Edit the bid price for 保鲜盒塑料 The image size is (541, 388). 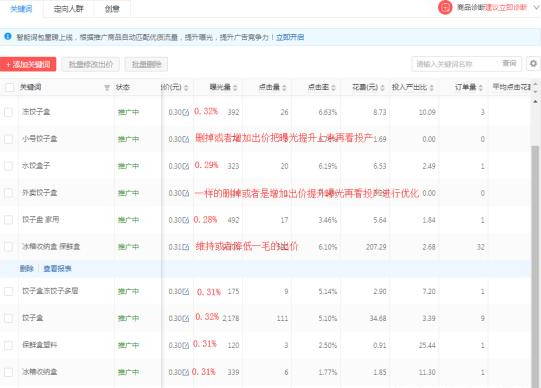(186, 345)
